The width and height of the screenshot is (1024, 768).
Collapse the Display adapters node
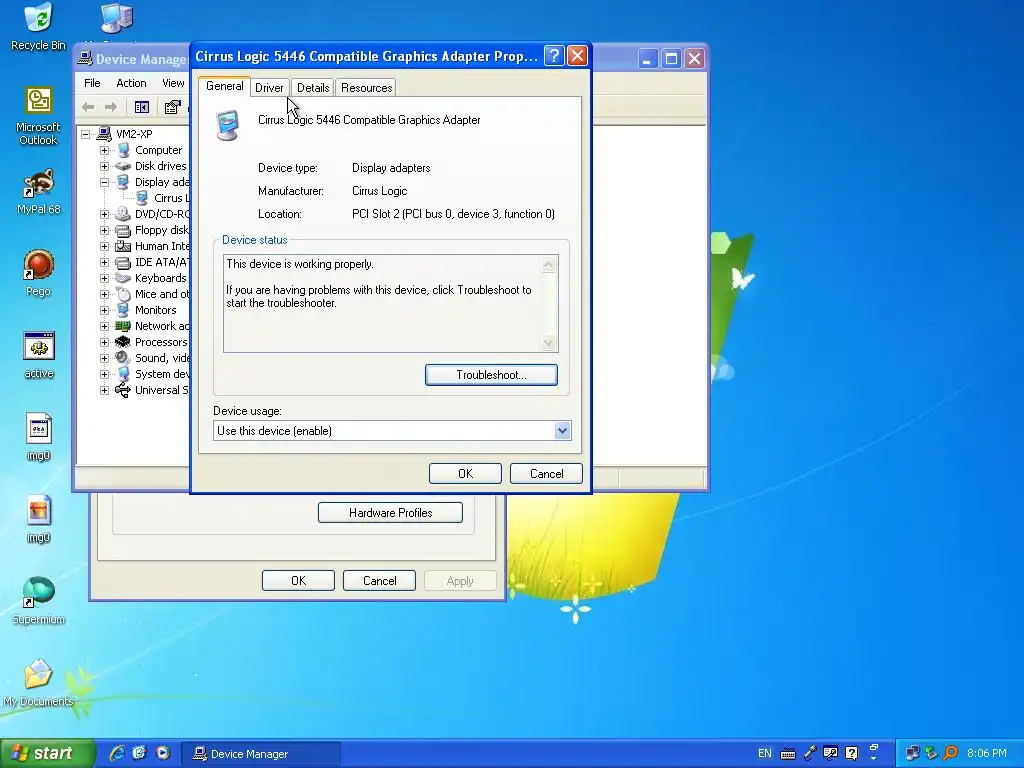(x=104, y=182)
